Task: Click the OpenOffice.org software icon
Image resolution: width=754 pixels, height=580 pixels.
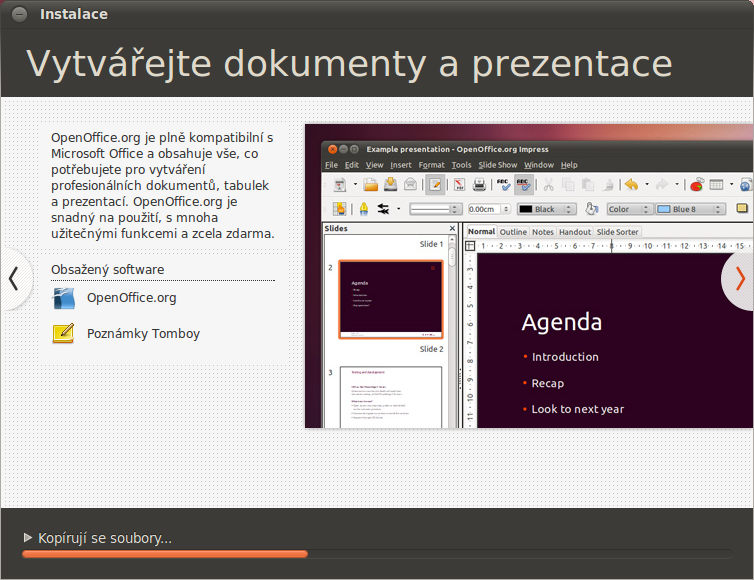Action: pyautogui.click(x=63, y=298)
